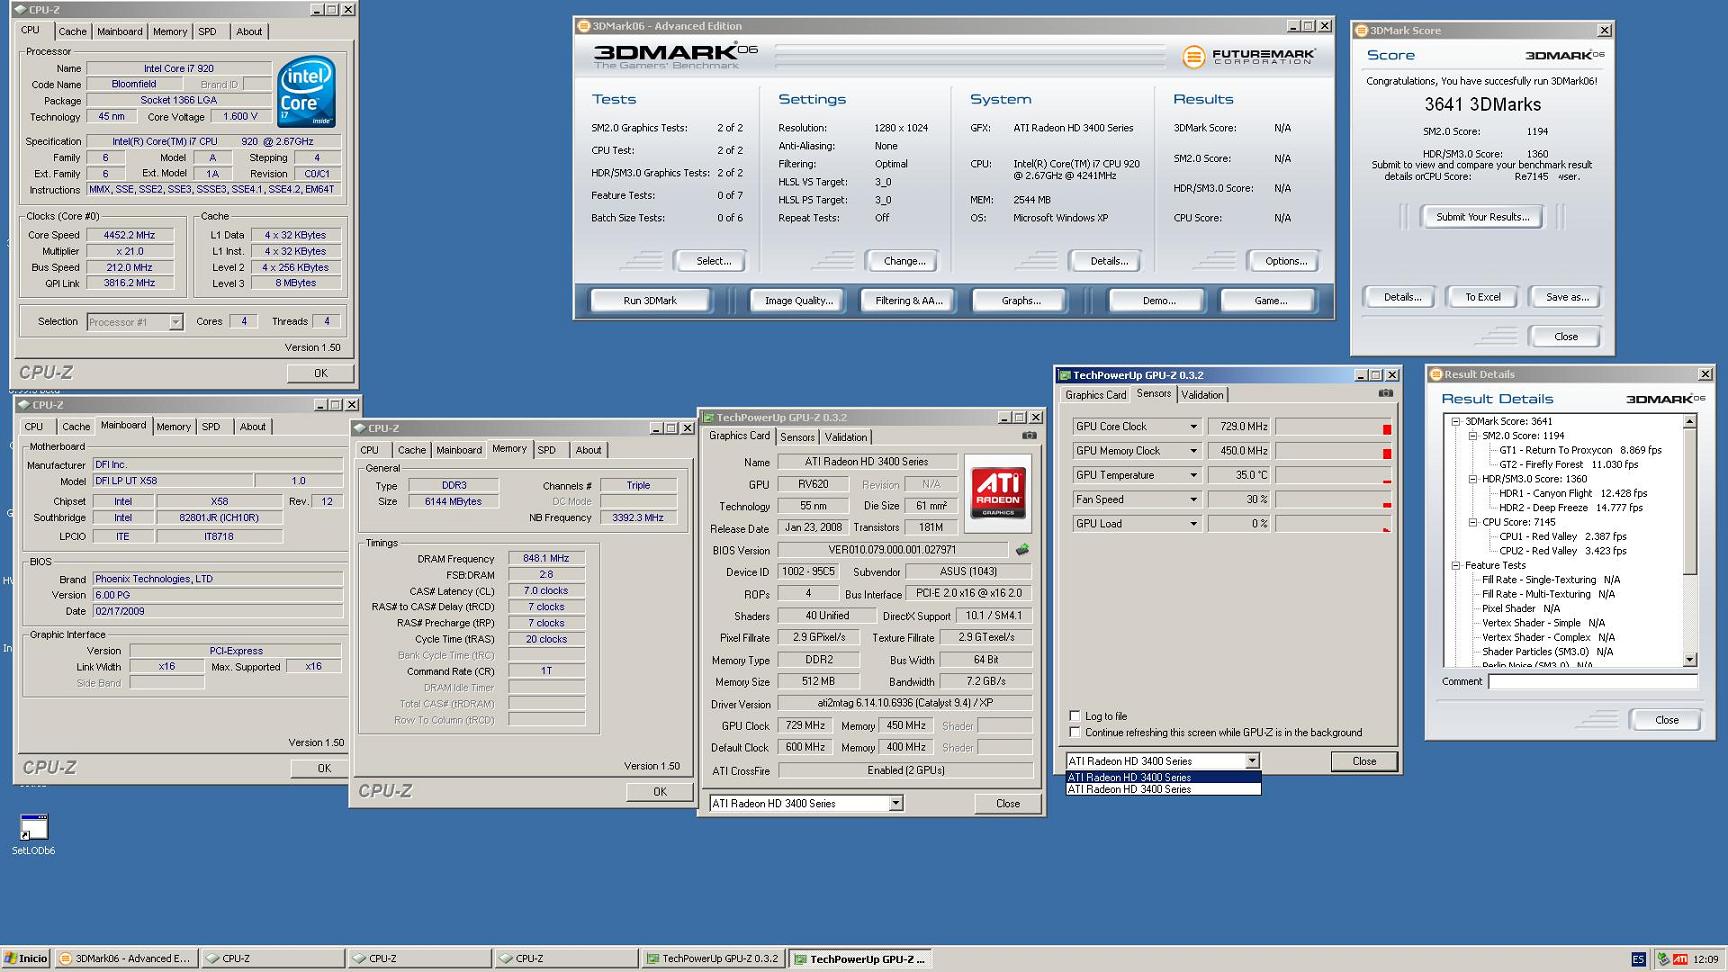Select HDR2 - Deep Freeze result row
1728x972 pixels.
click(x=1570, y=508)
